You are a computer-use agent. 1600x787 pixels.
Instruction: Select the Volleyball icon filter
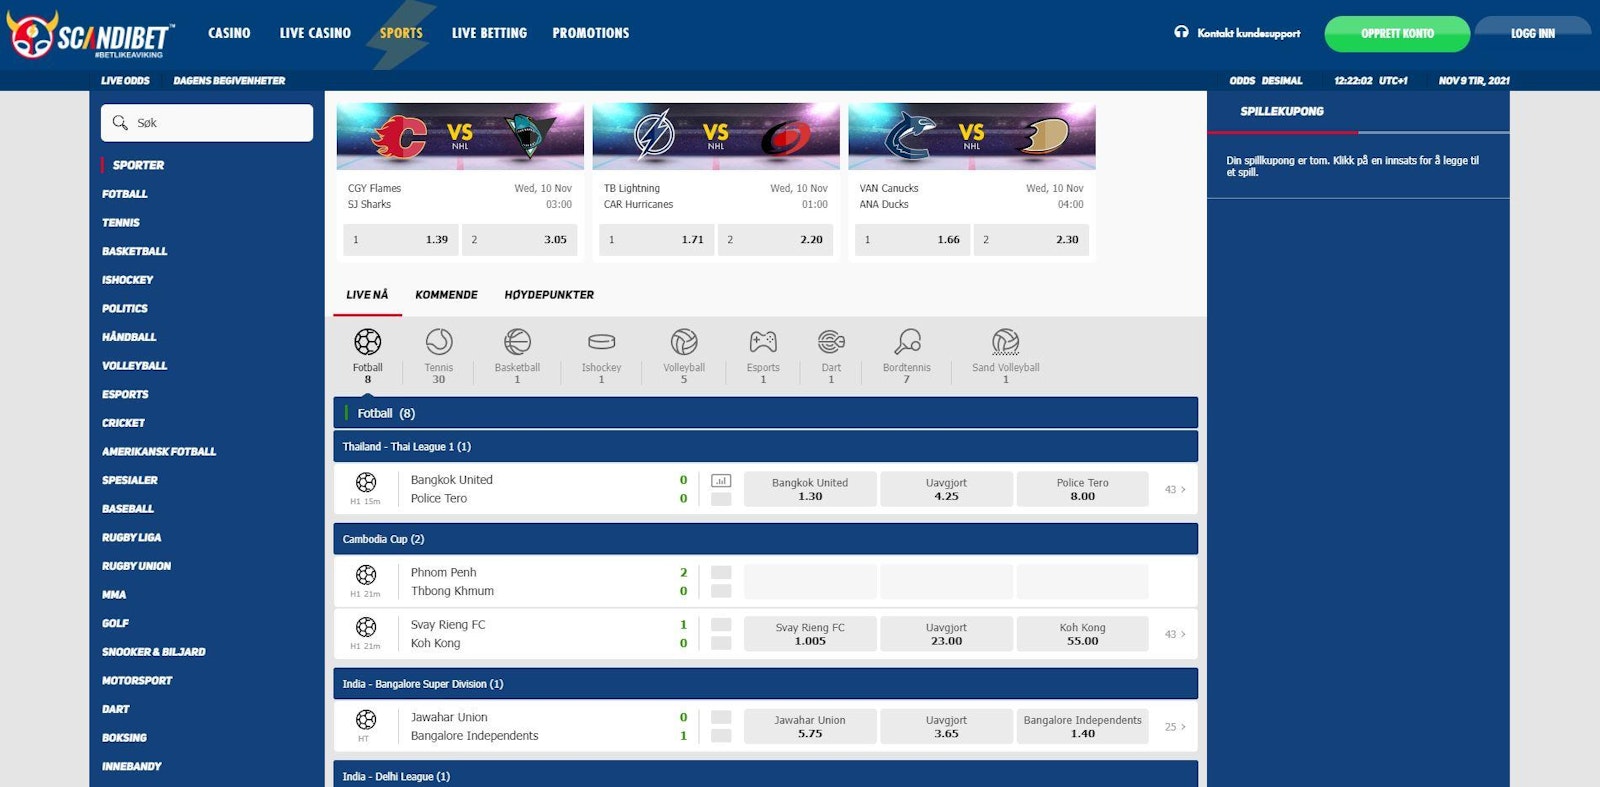[684, 343]
